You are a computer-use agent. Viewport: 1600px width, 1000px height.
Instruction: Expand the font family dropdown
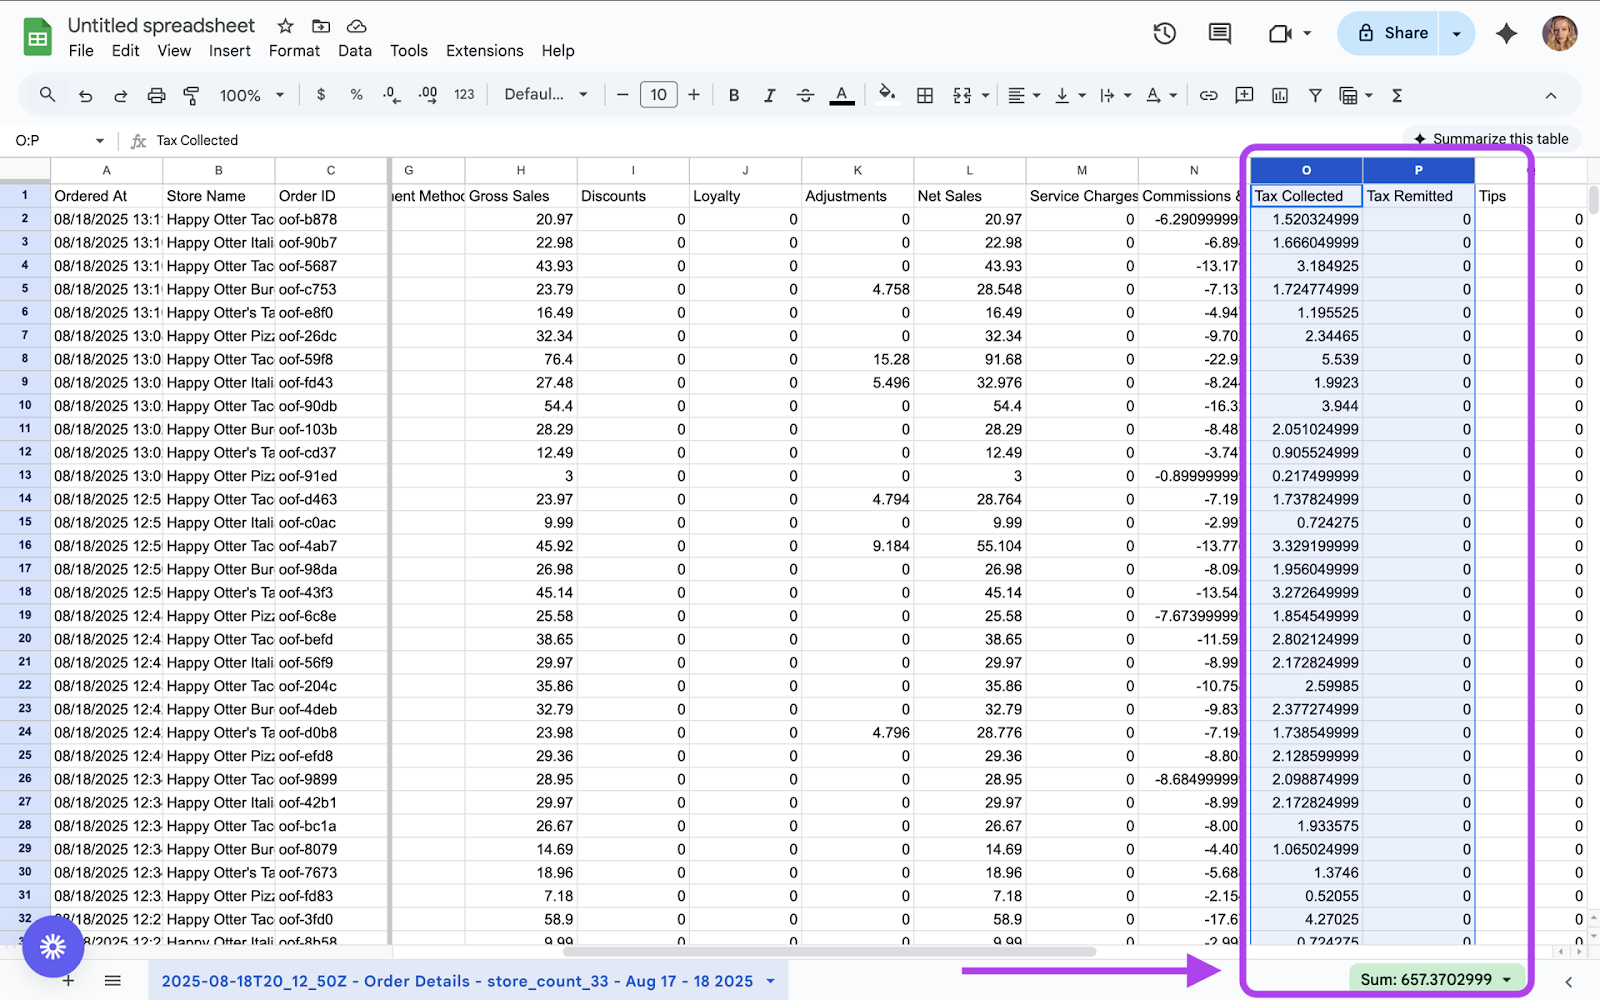pos(545,95)
